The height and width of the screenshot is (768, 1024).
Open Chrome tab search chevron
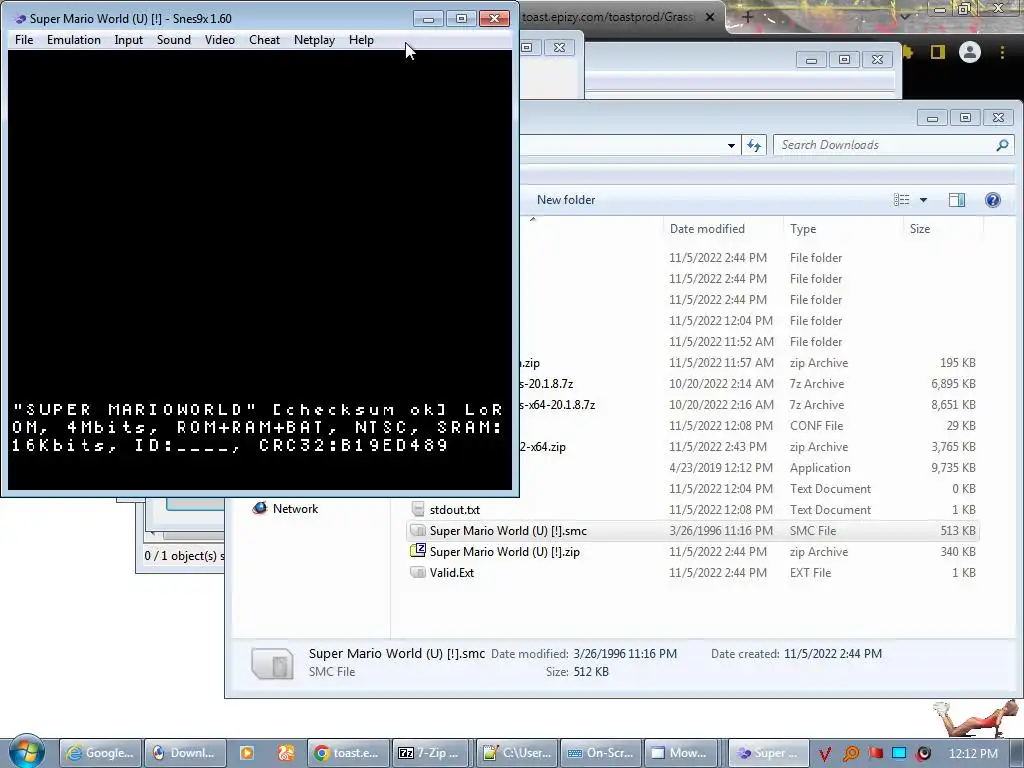pos(905,17)
